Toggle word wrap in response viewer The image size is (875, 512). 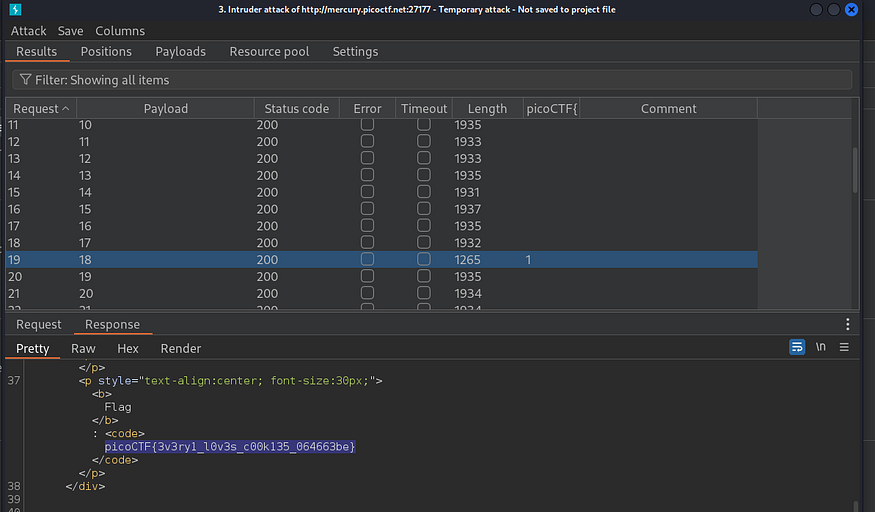pyautogui.click(x=797, y=347)
